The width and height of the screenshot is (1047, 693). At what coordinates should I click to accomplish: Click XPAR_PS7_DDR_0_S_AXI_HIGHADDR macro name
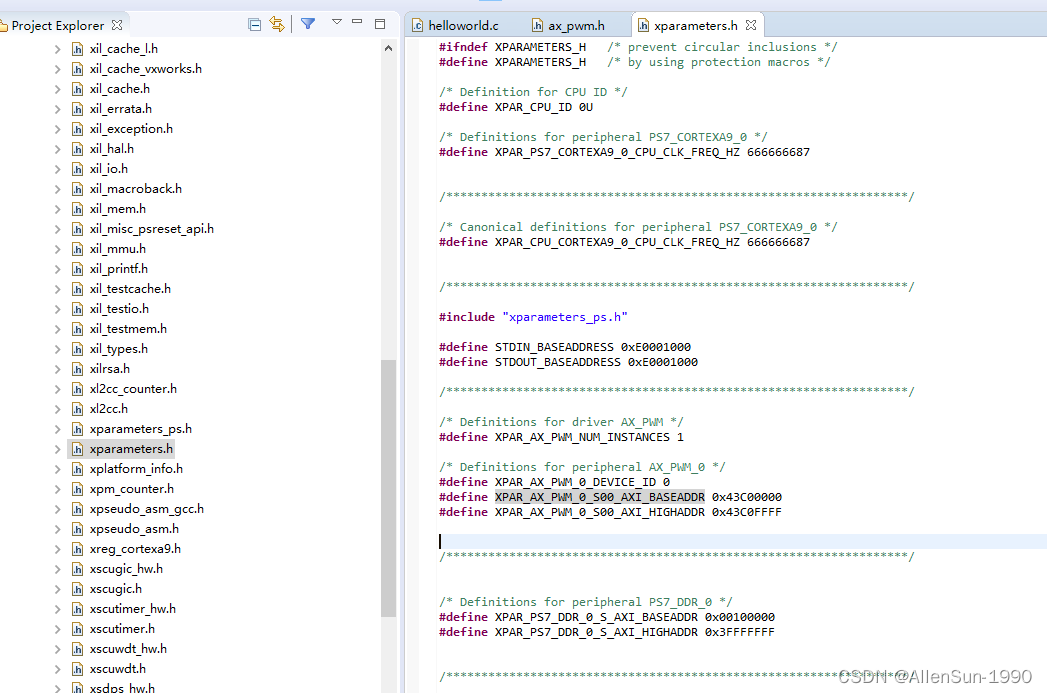596,632
